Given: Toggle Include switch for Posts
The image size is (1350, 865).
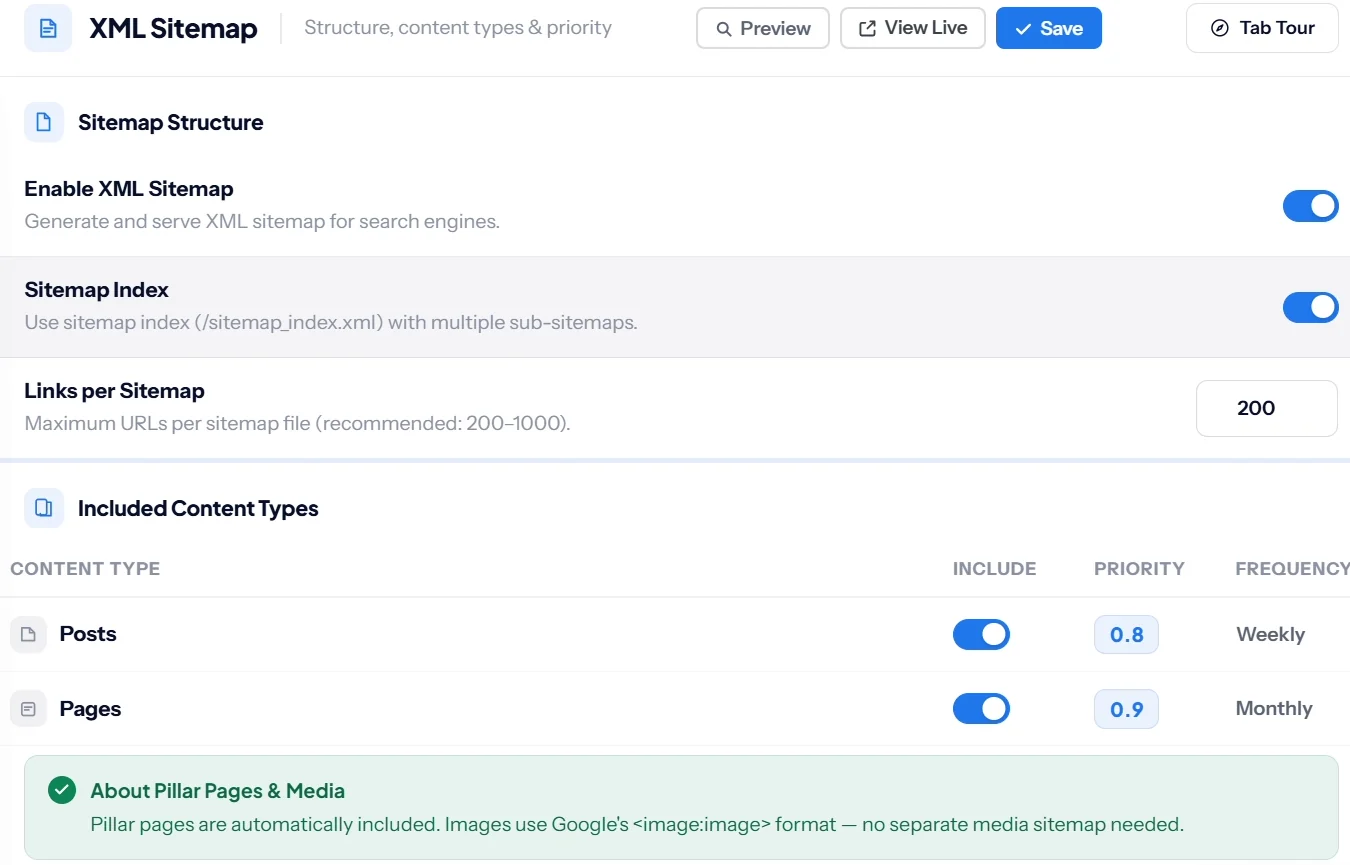Looking at the screenshot, I should click(x=981, y=634).
